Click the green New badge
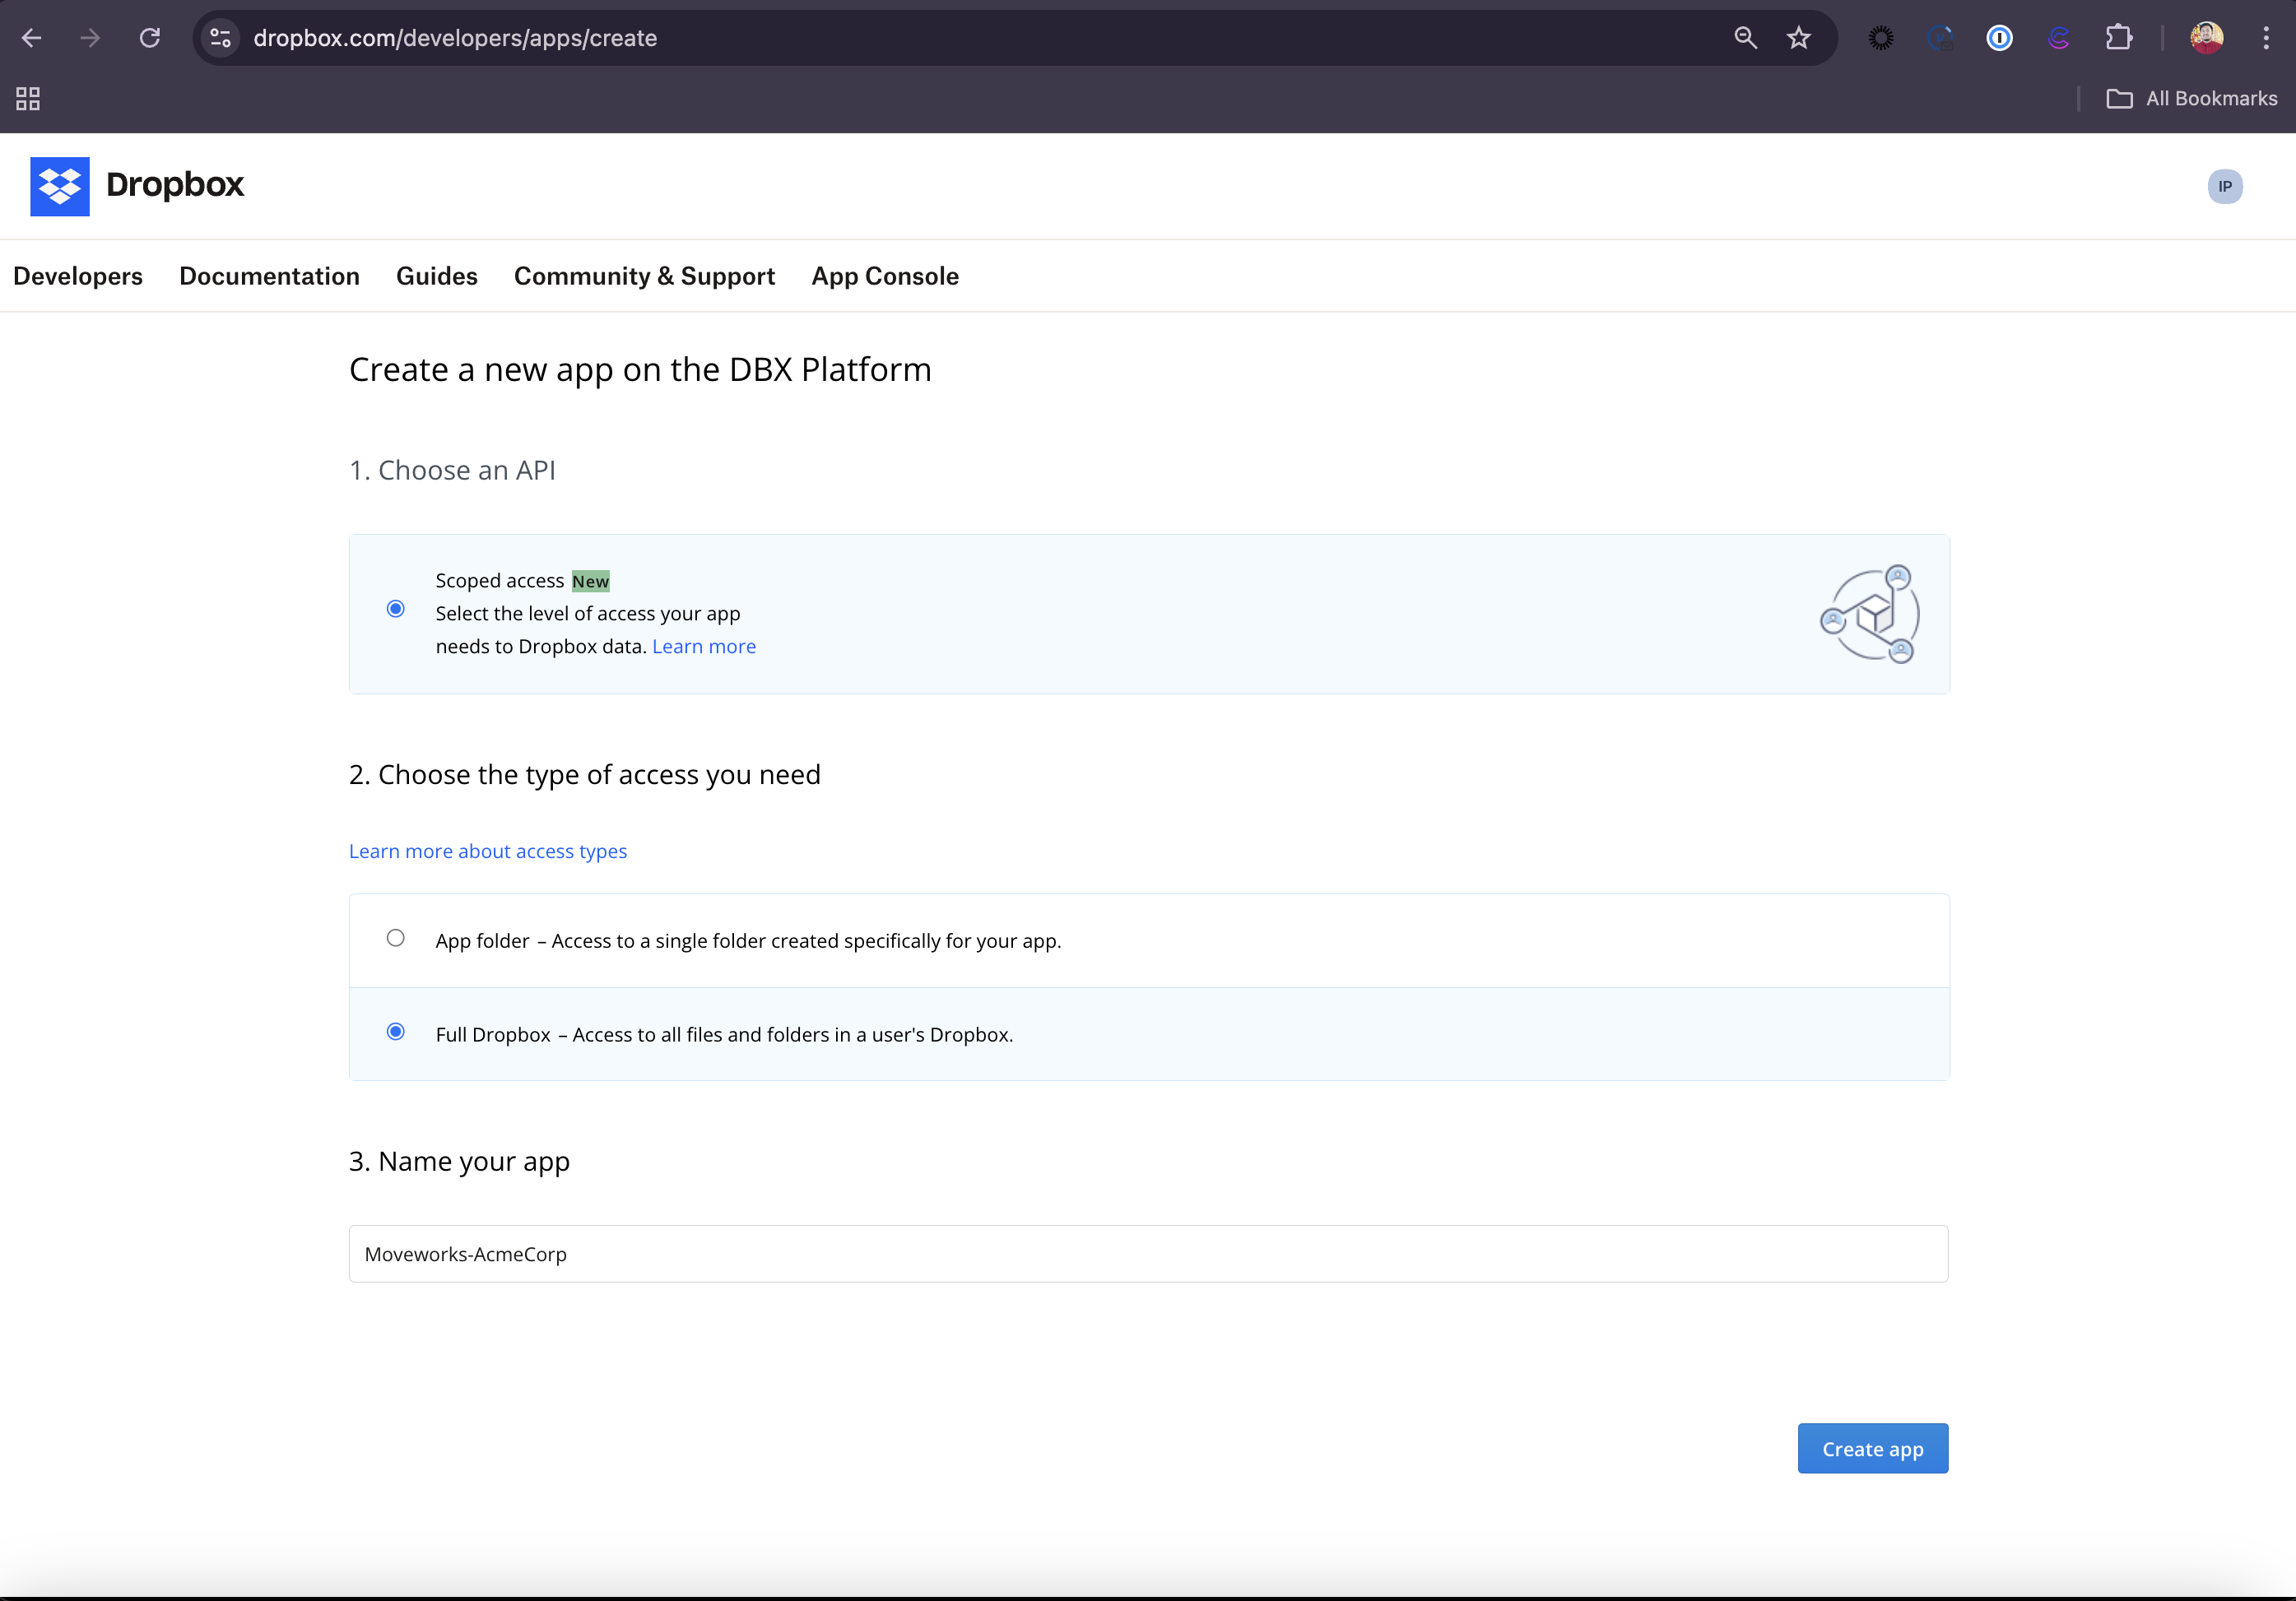This screenshot has width=2296, height=1601. (x=590, y=581)
